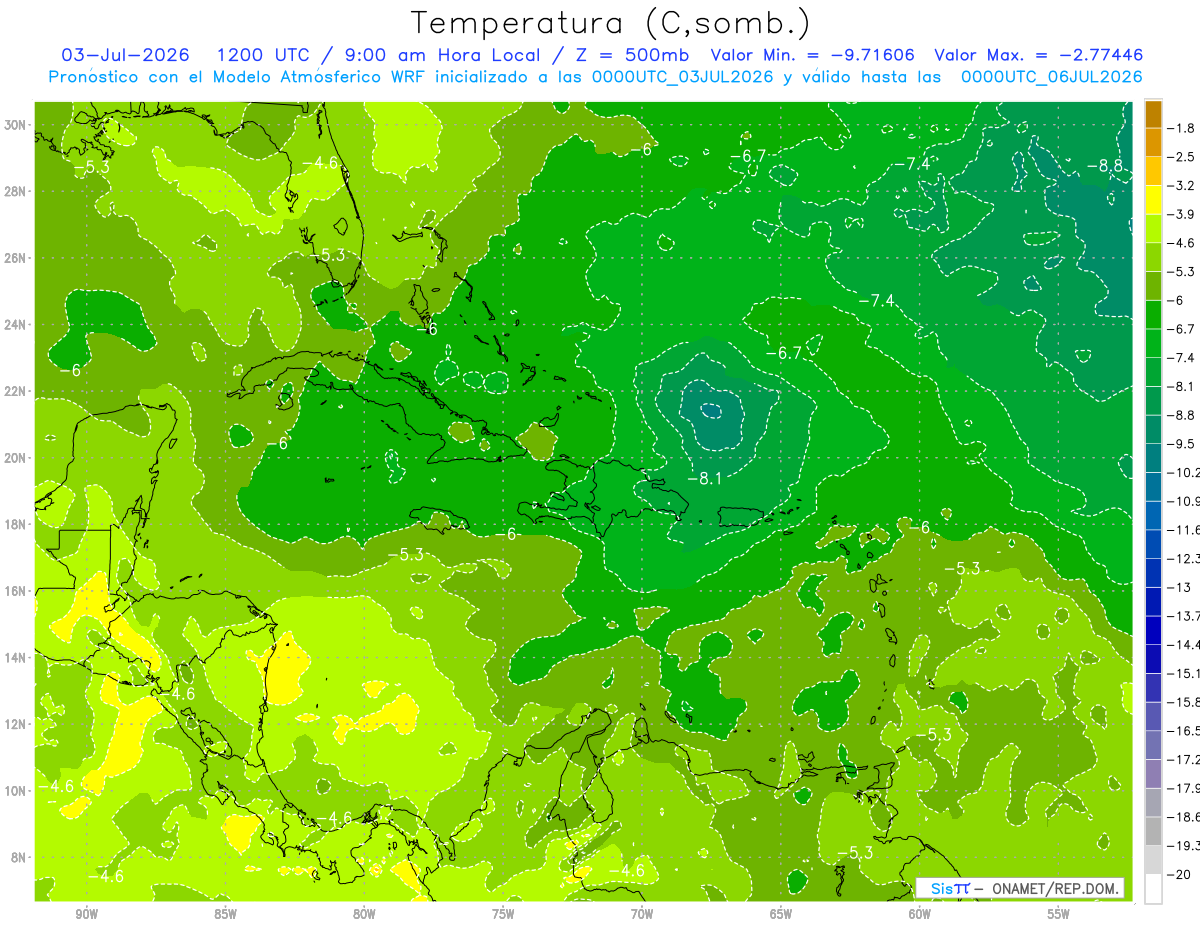Click the -13 label on the color scale
This screenshot has width=1200, height=927.
(x=1180, y=587)
